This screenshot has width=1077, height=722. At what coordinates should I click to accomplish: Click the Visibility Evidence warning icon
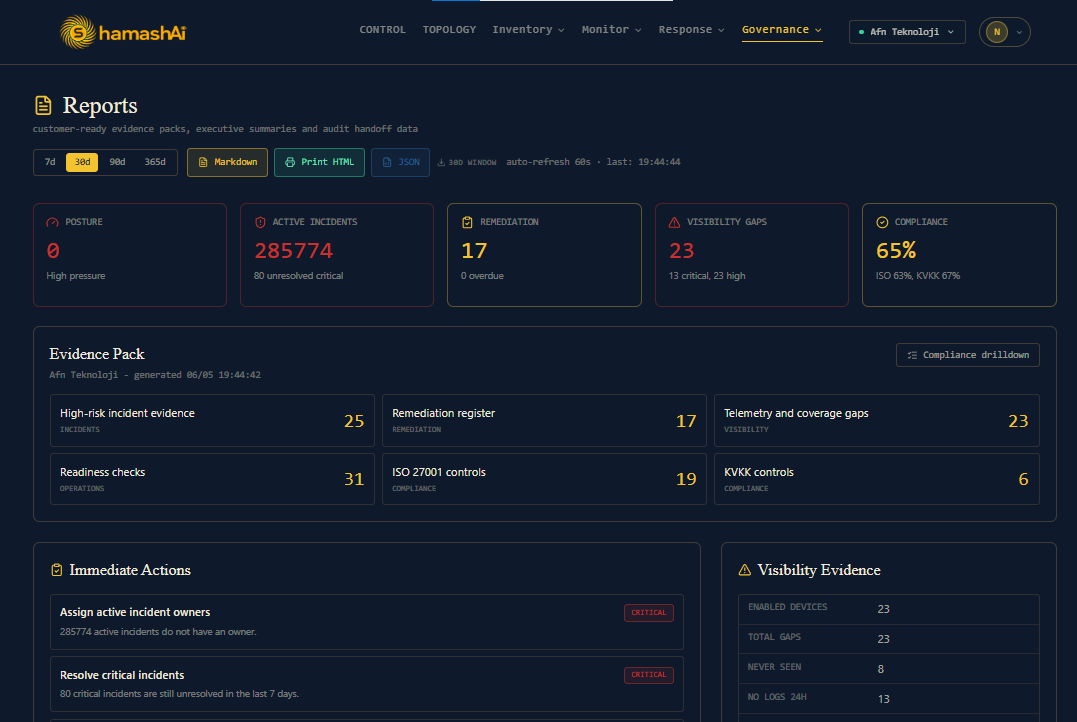tap(745, 569)
